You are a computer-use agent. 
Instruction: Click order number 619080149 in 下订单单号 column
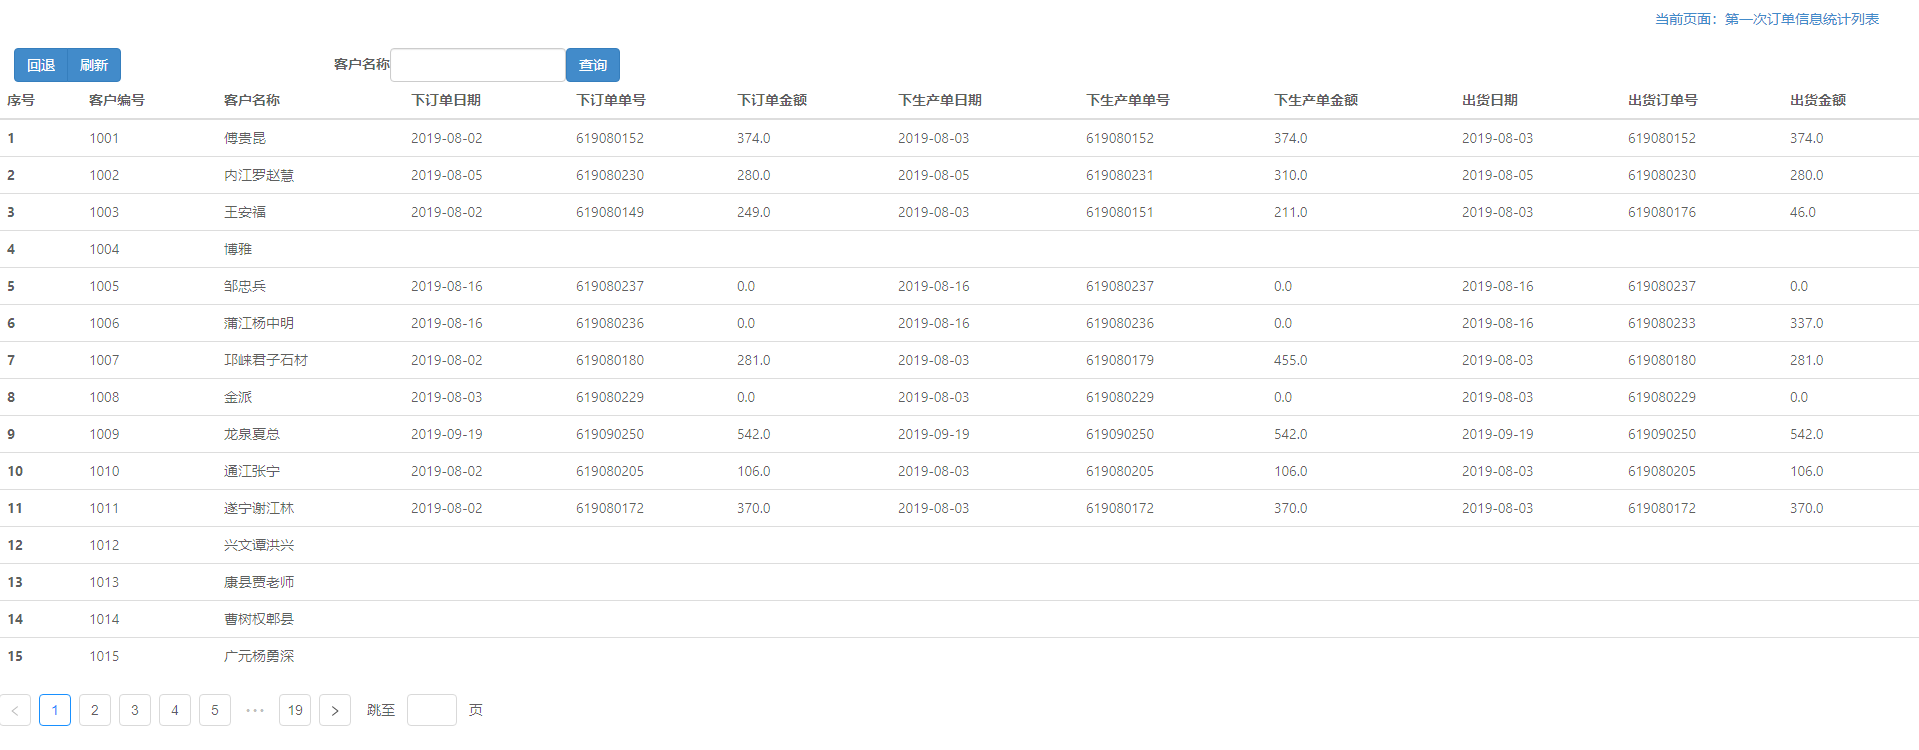click(610, 212)
